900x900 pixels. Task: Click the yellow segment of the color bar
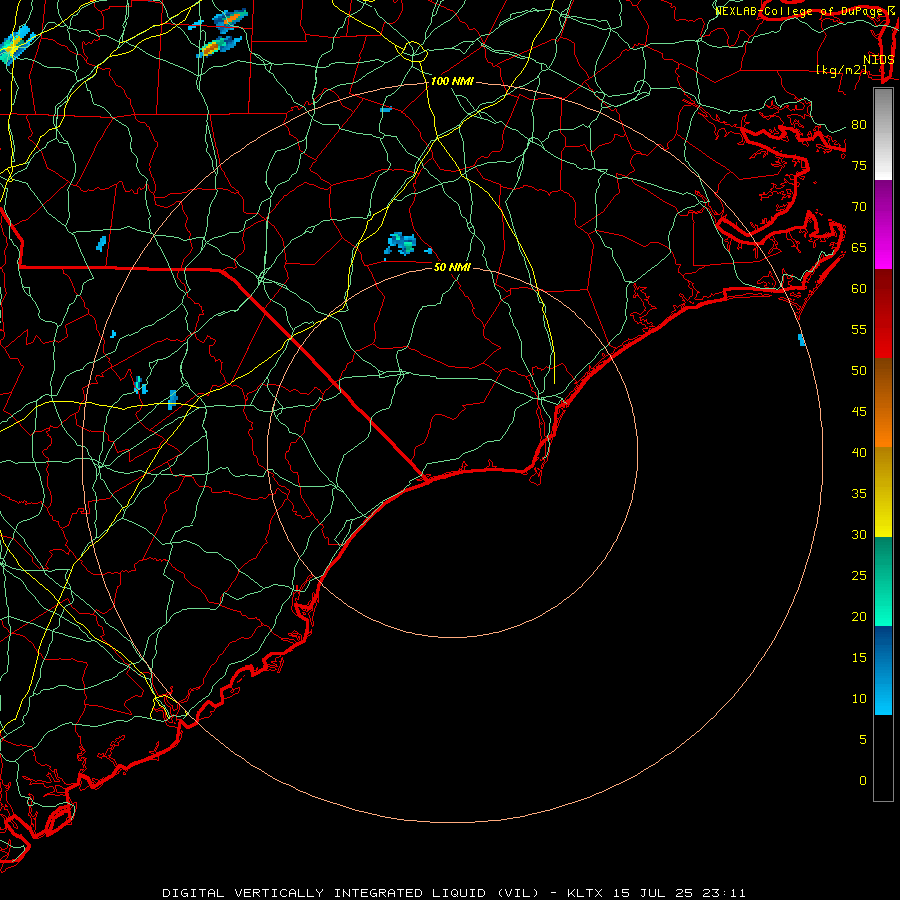point(883,492)
